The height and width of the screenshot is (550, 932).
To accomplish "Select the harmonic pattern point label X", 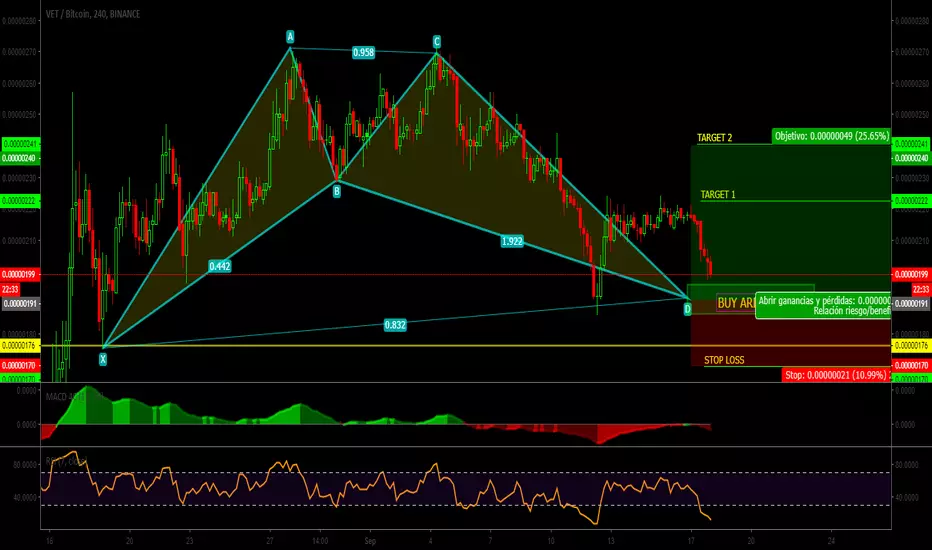I will 103,359.
